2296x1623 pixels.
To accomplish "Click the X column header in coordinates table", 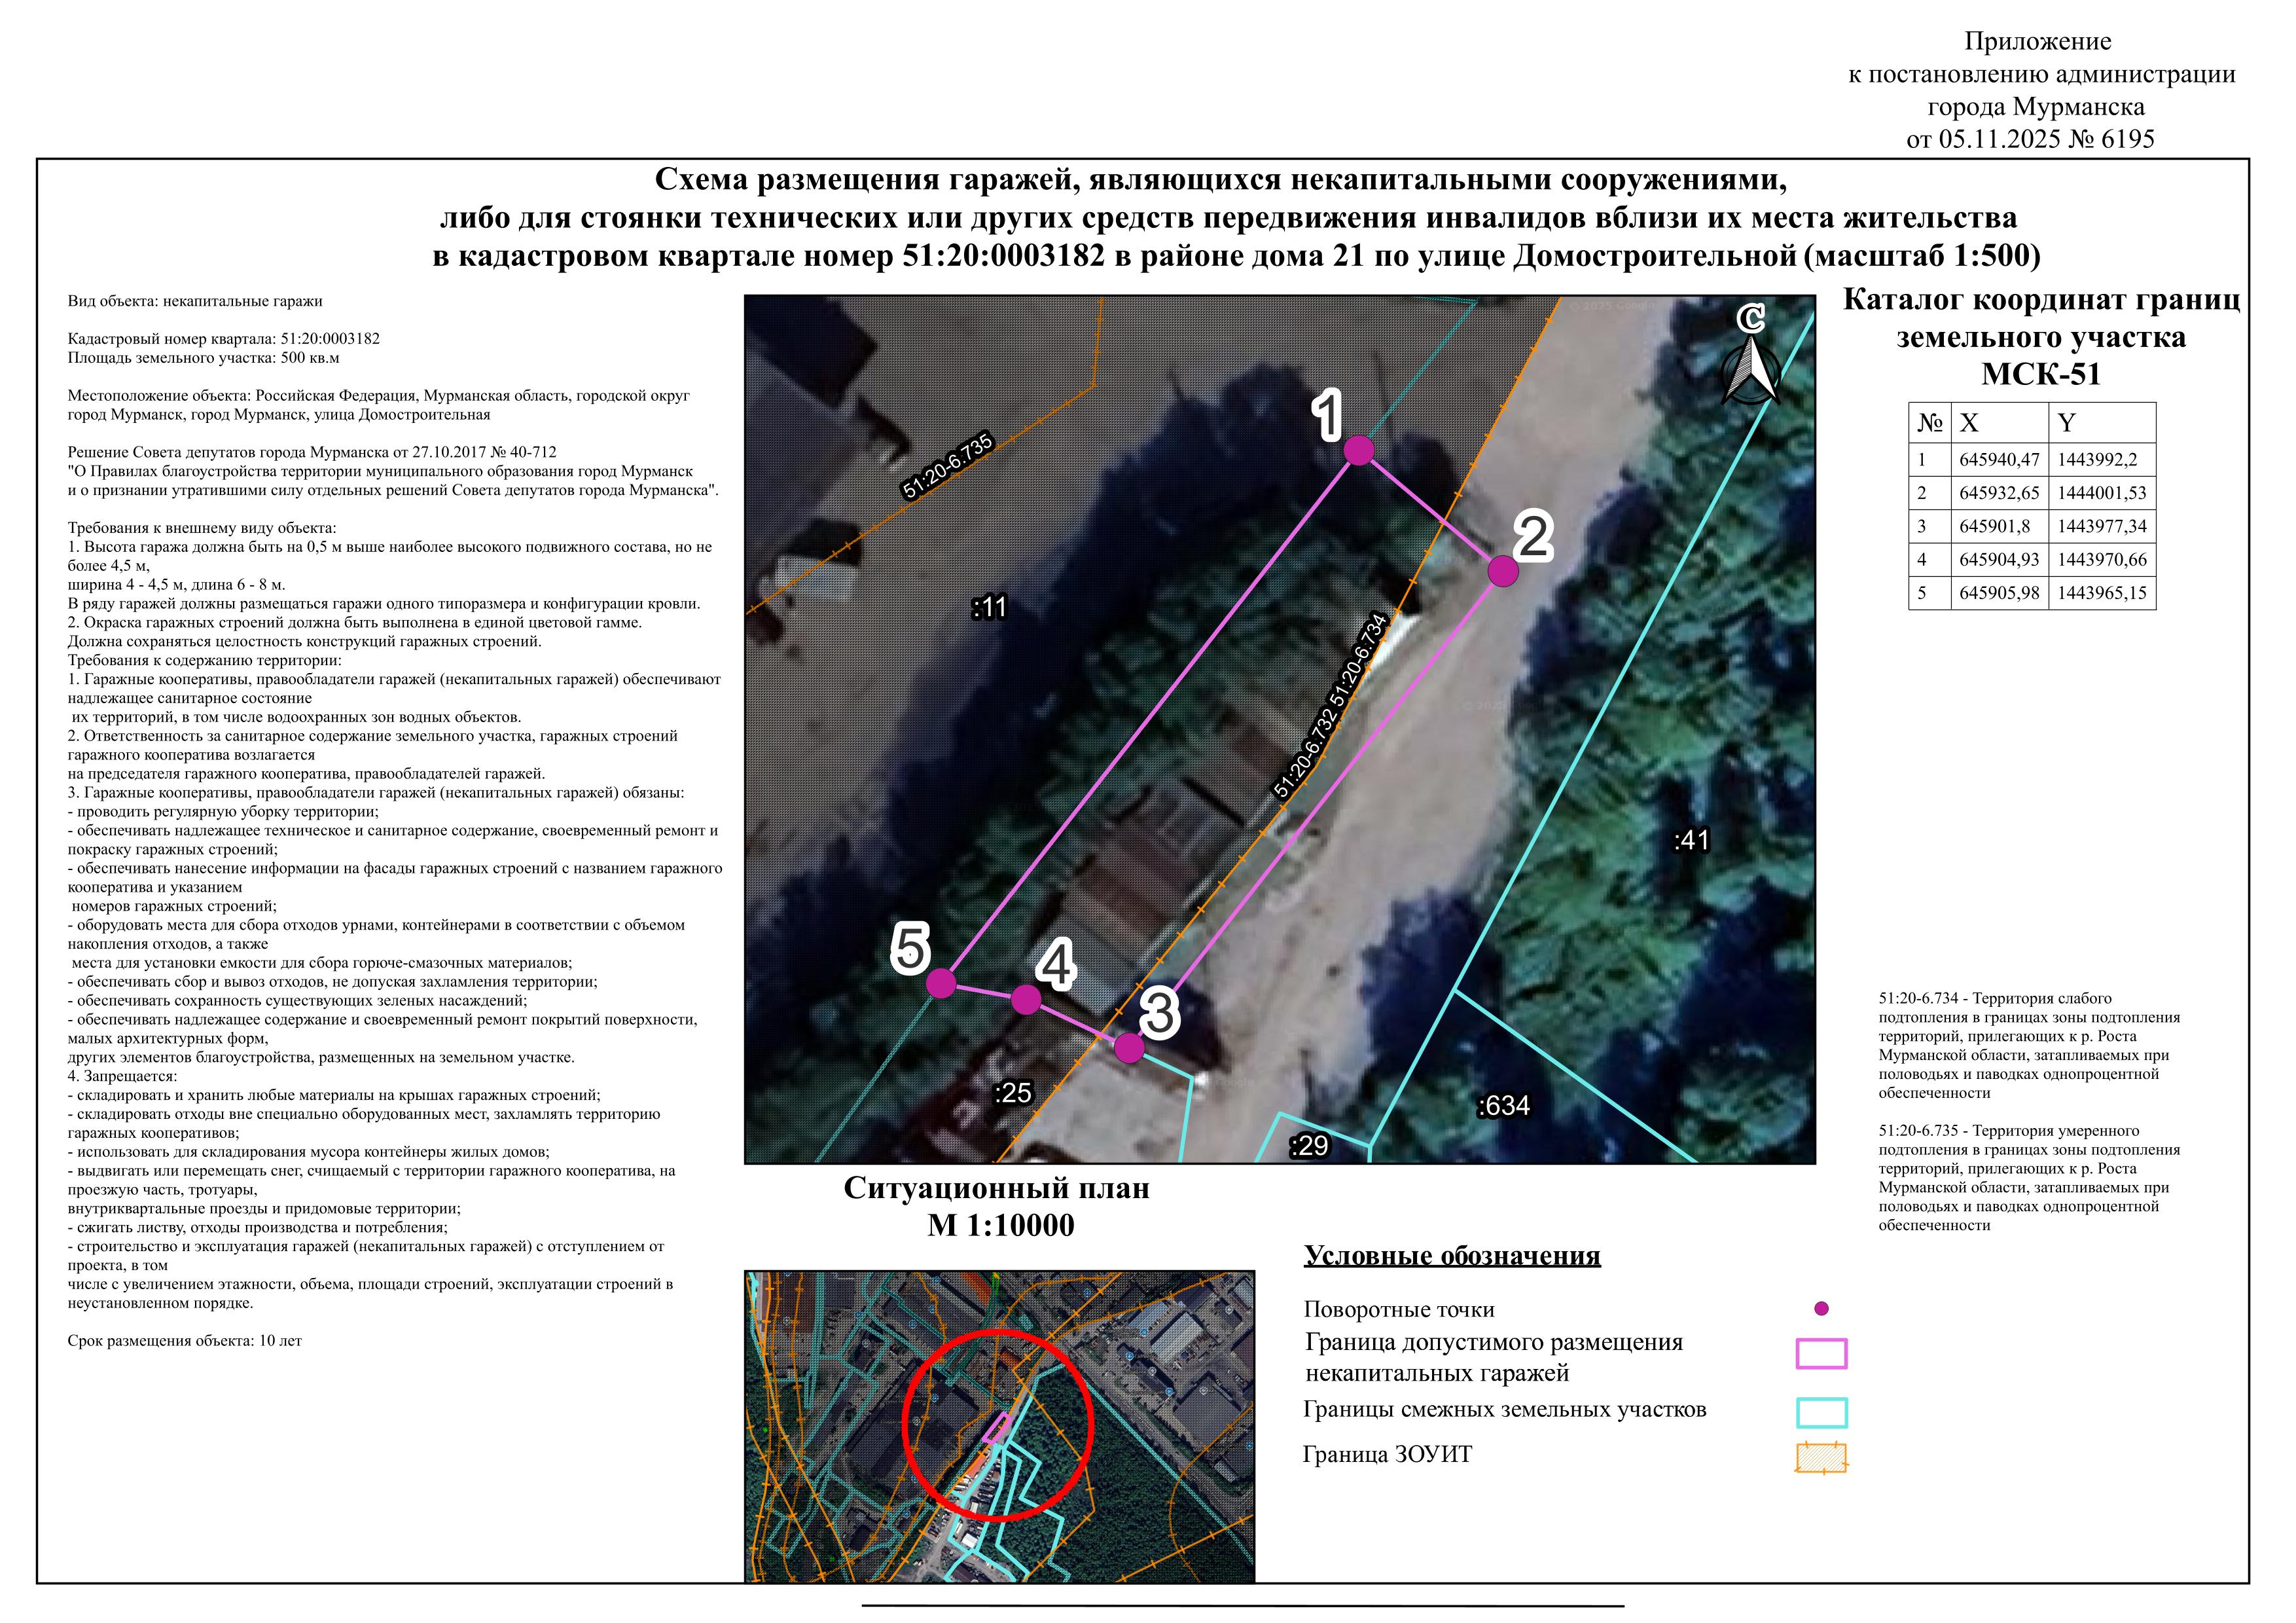I will coord(1970,423).
